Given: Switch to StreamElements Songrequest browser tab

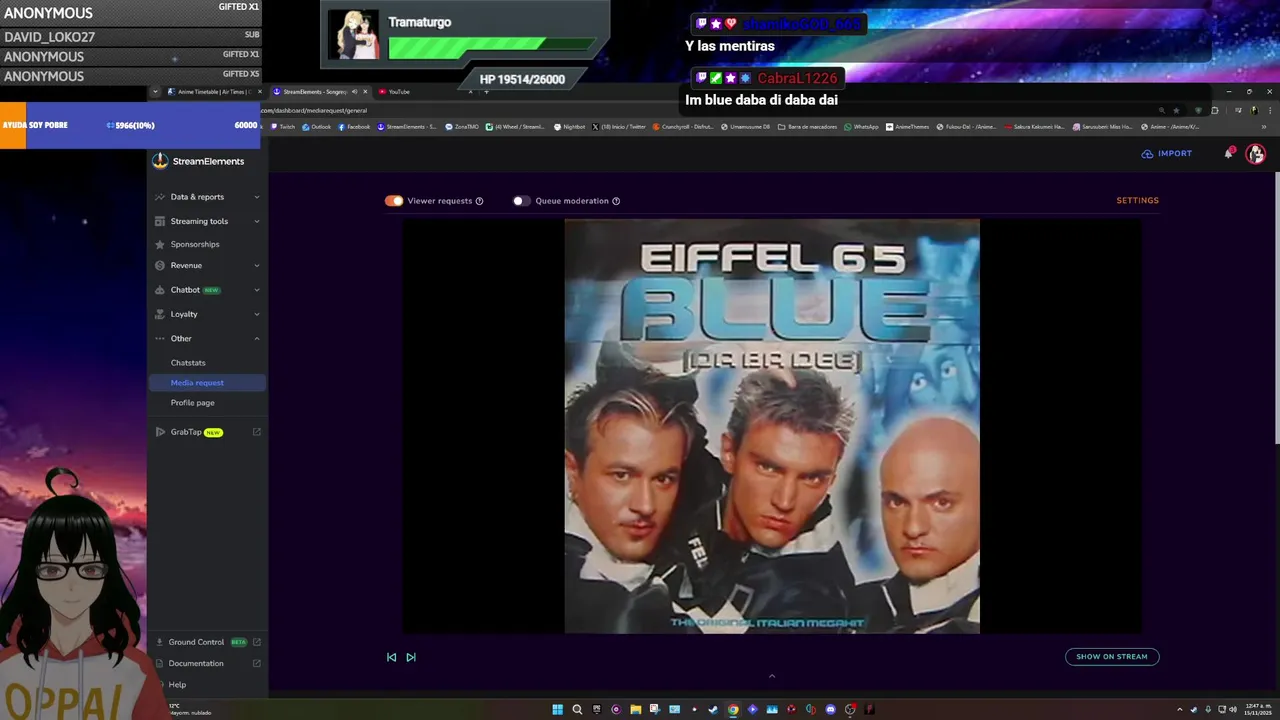Looking at the screenshot, I should point(320,91).
